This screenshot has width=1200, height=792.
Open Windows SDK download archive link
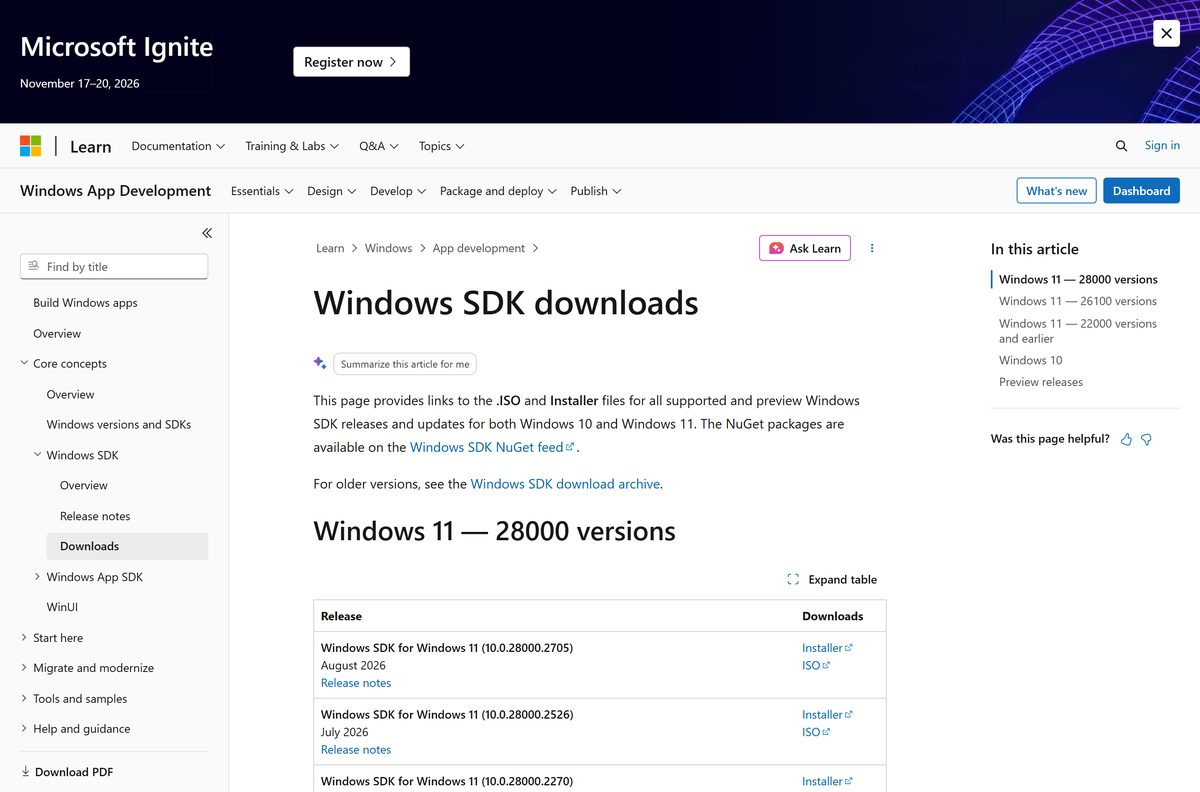point(565,484)
